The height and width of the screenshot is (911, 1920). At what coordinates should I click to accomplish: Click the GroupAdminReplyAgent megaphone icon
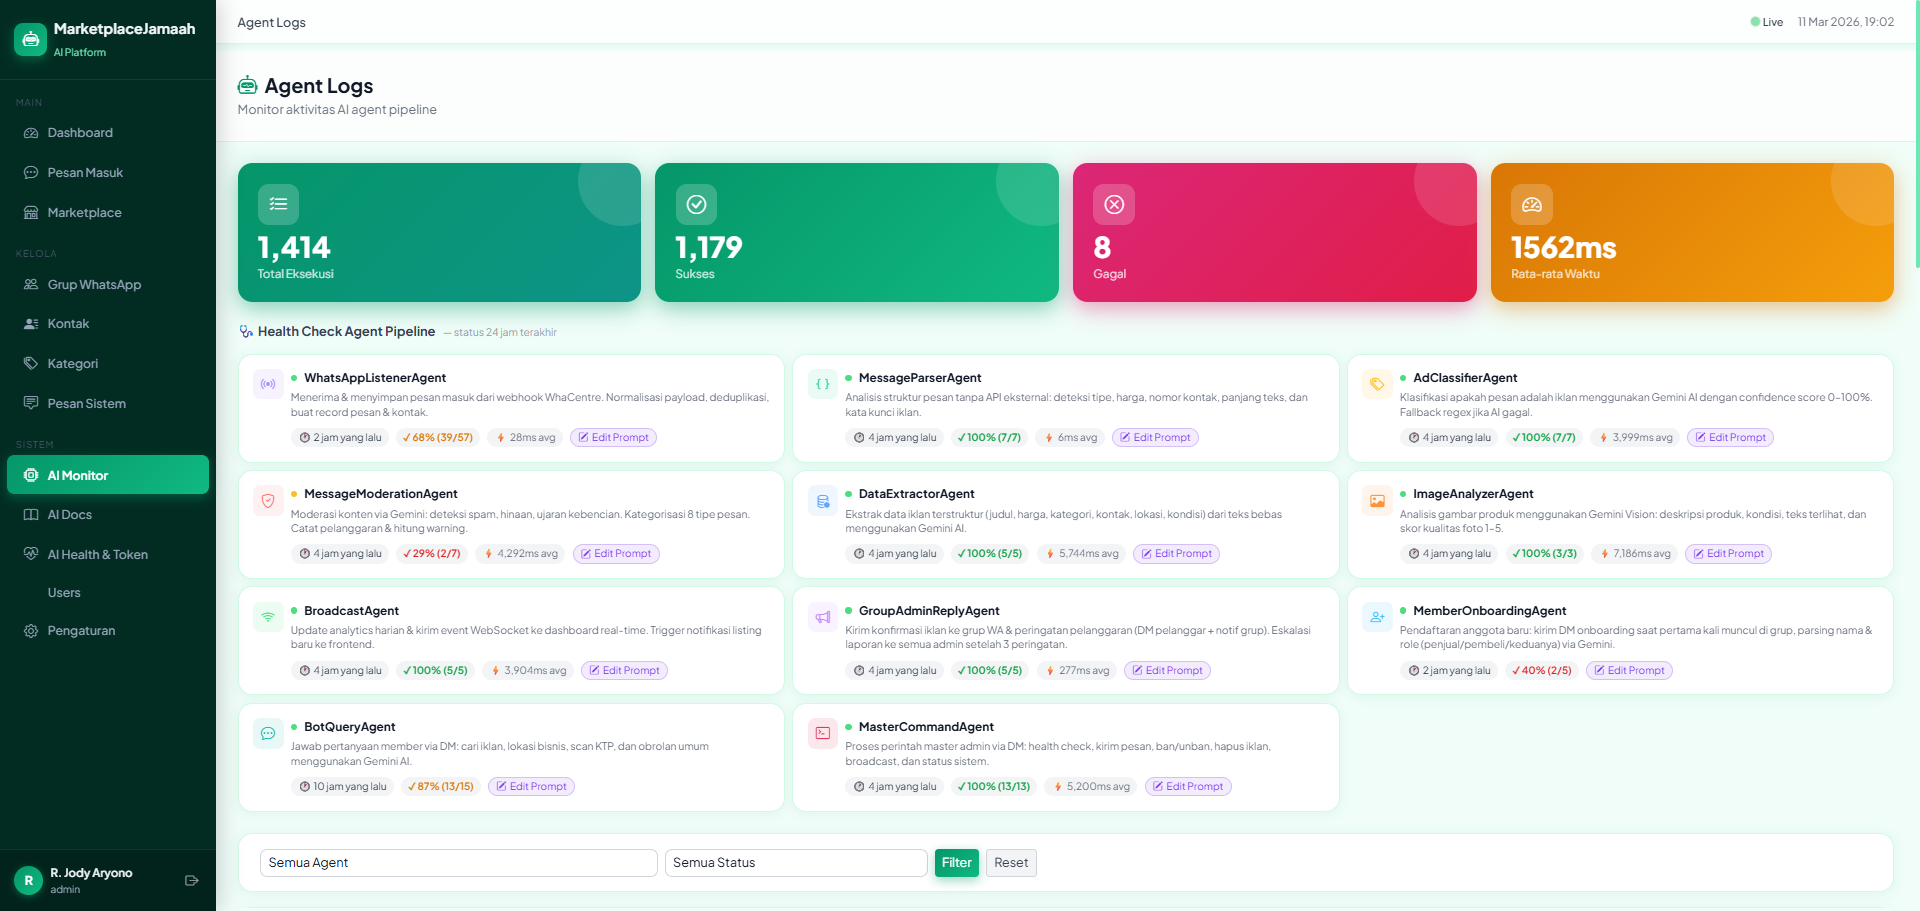[822, 617]
